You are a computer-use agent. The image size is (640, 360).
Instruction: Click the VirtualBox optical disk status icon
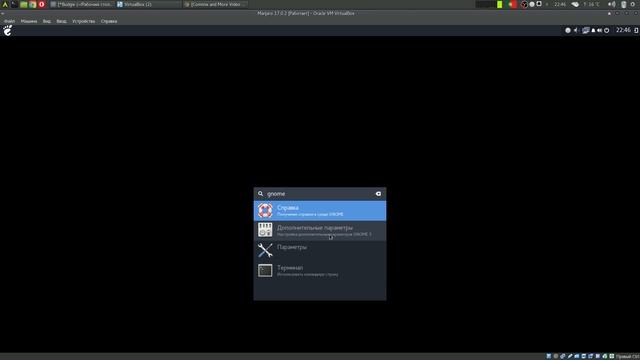pyautogui.click(x=556, y=356)
